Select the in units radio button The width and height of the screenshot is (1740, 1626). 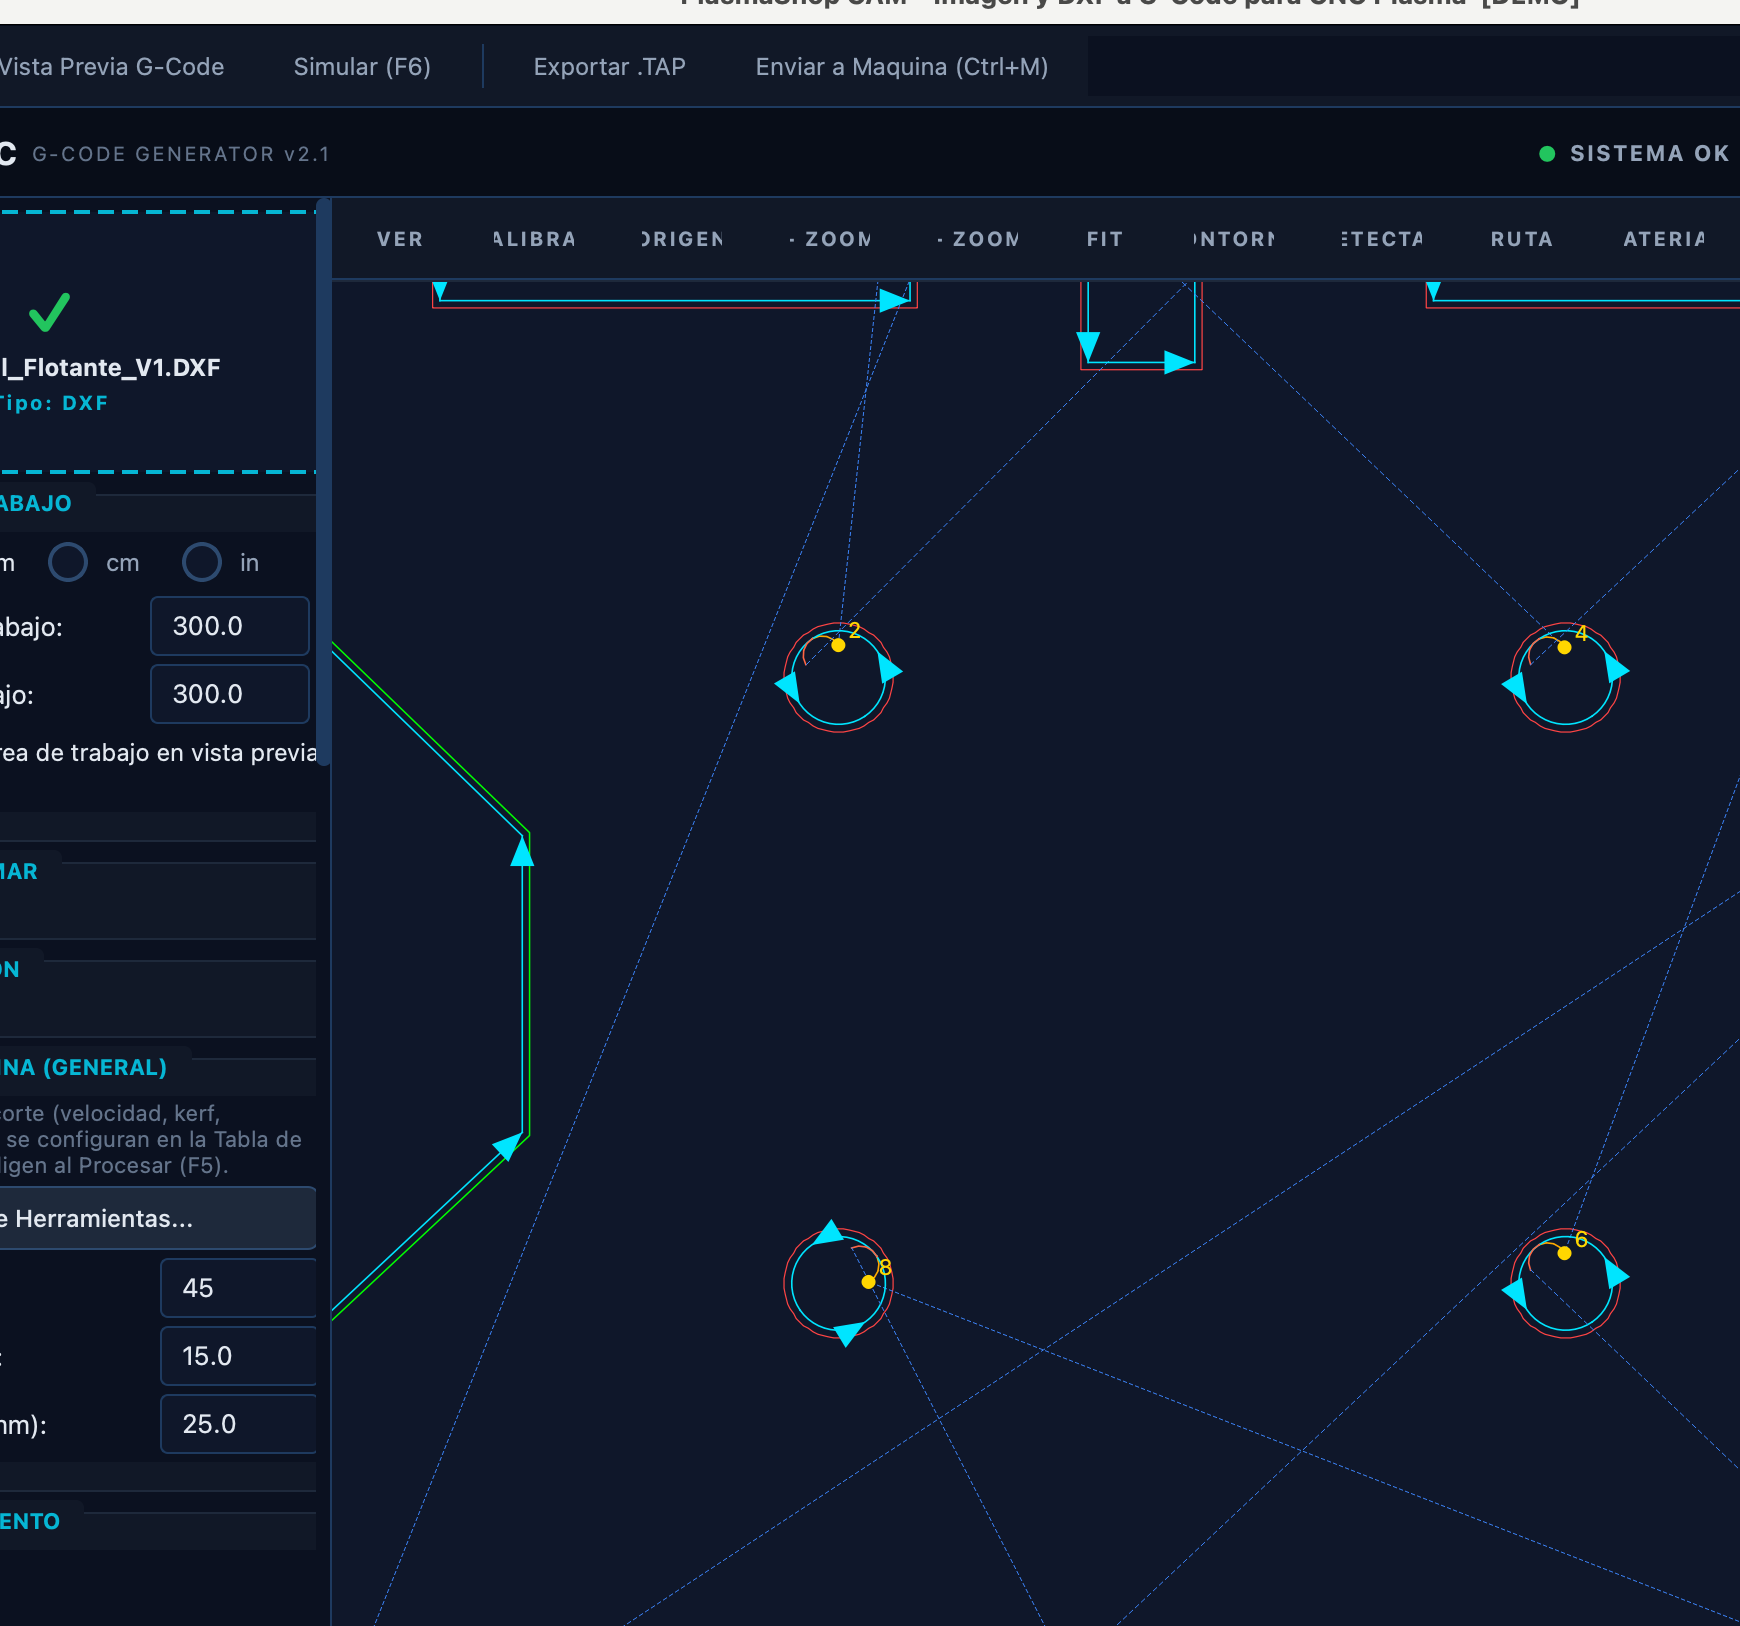click(x=202, y=562)
